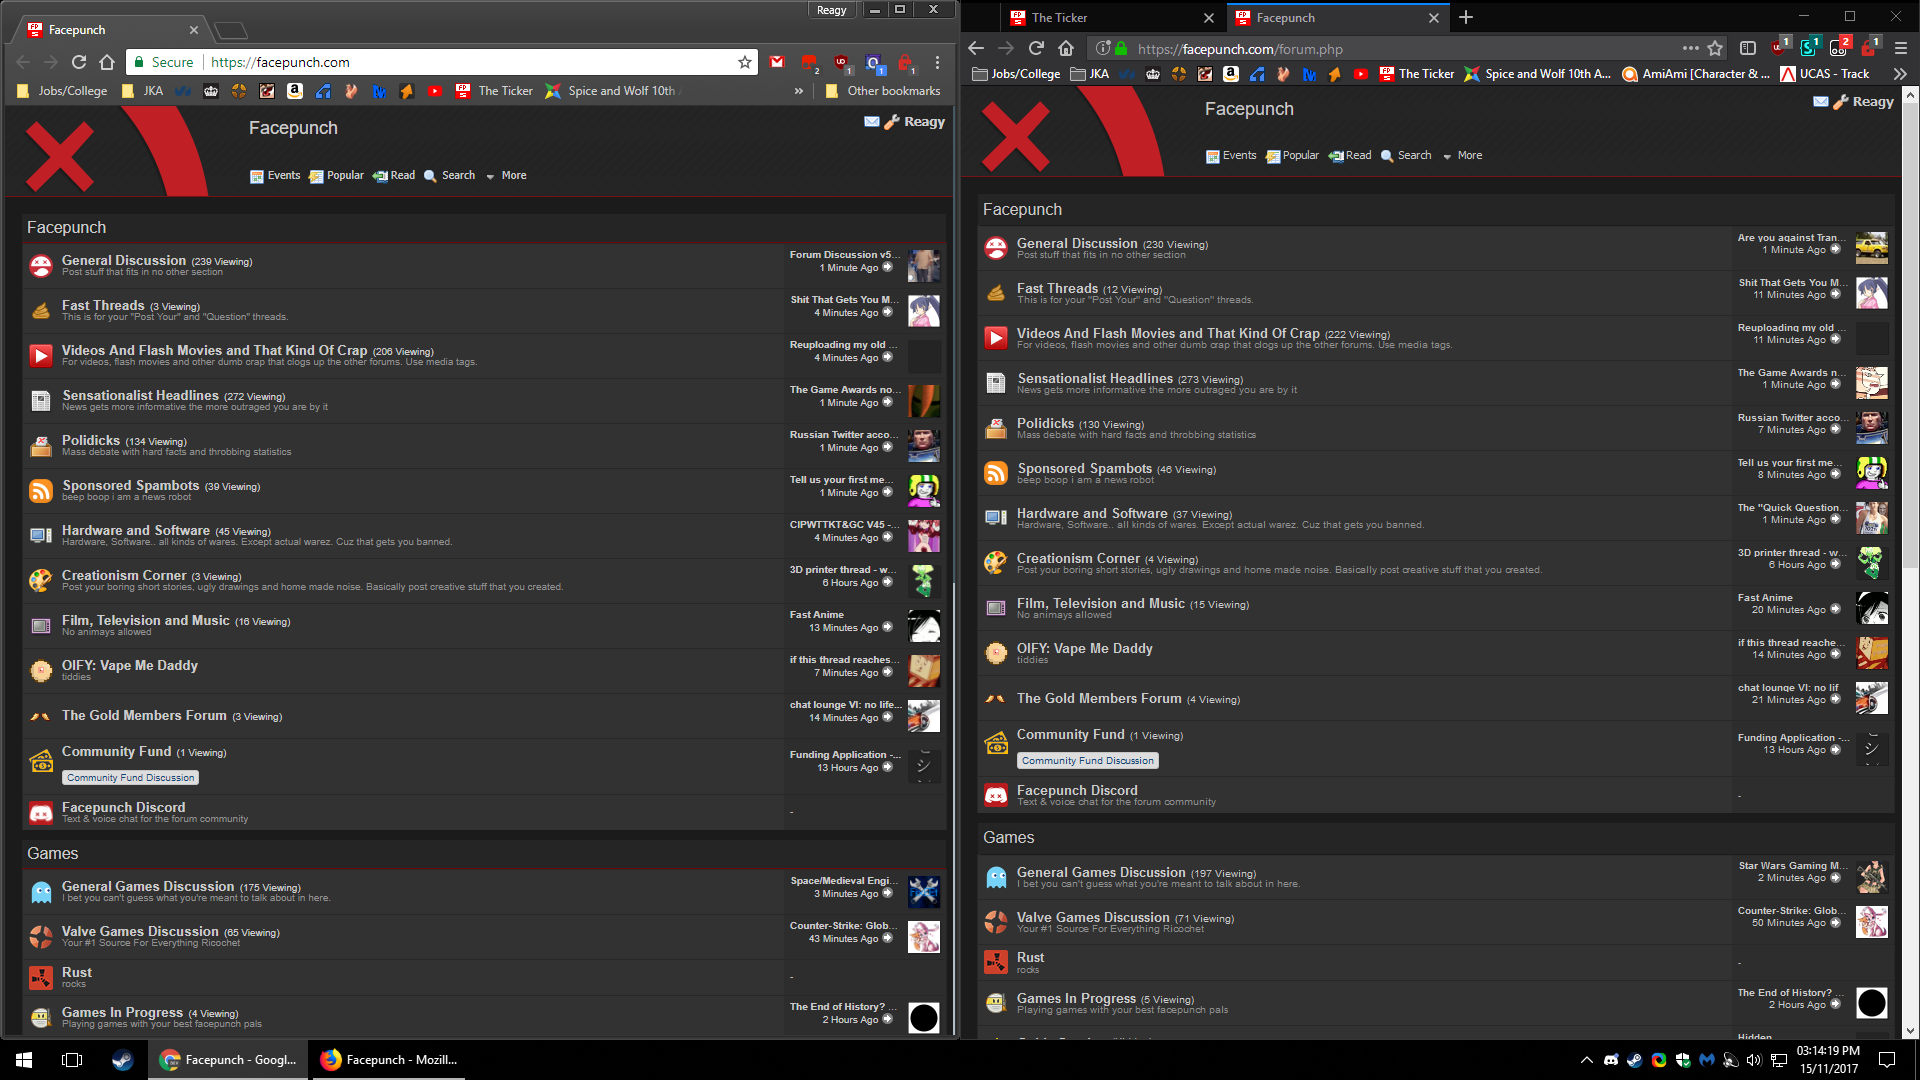The height and width of the screenshot is (1080, 1920).
Task: Open Hardware and Software forum in the Firefox window
Action: (1092, 513)
